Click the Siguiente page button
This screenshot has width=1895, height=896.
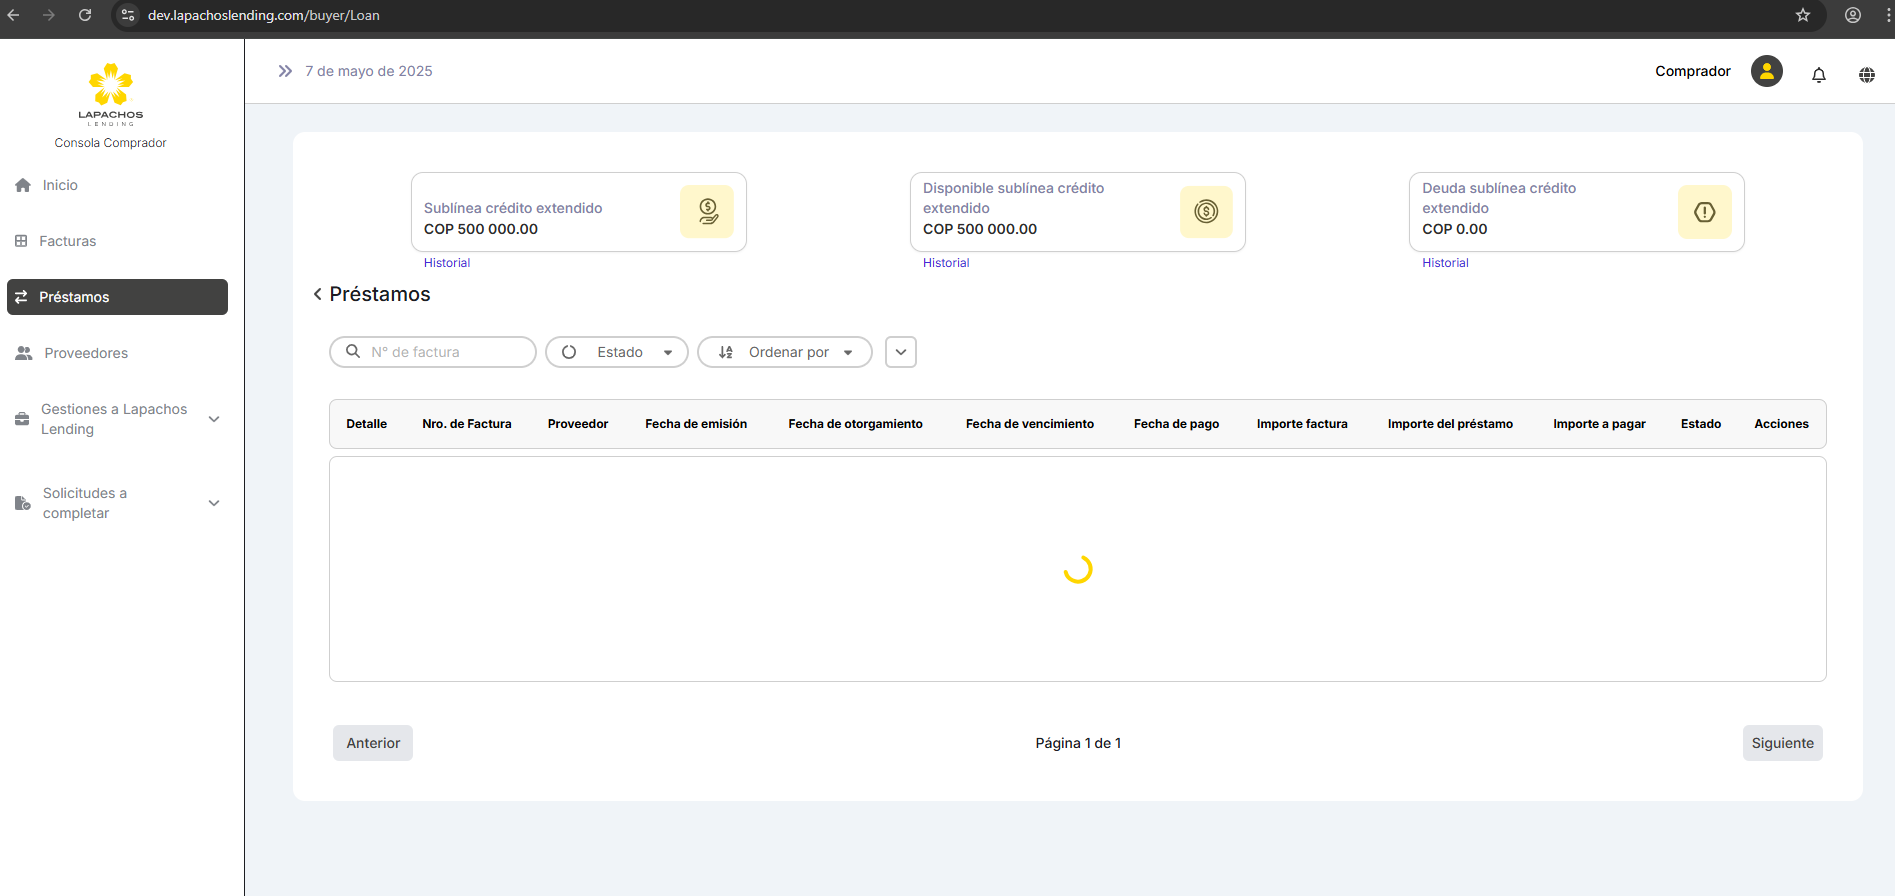click(1781, 743)
